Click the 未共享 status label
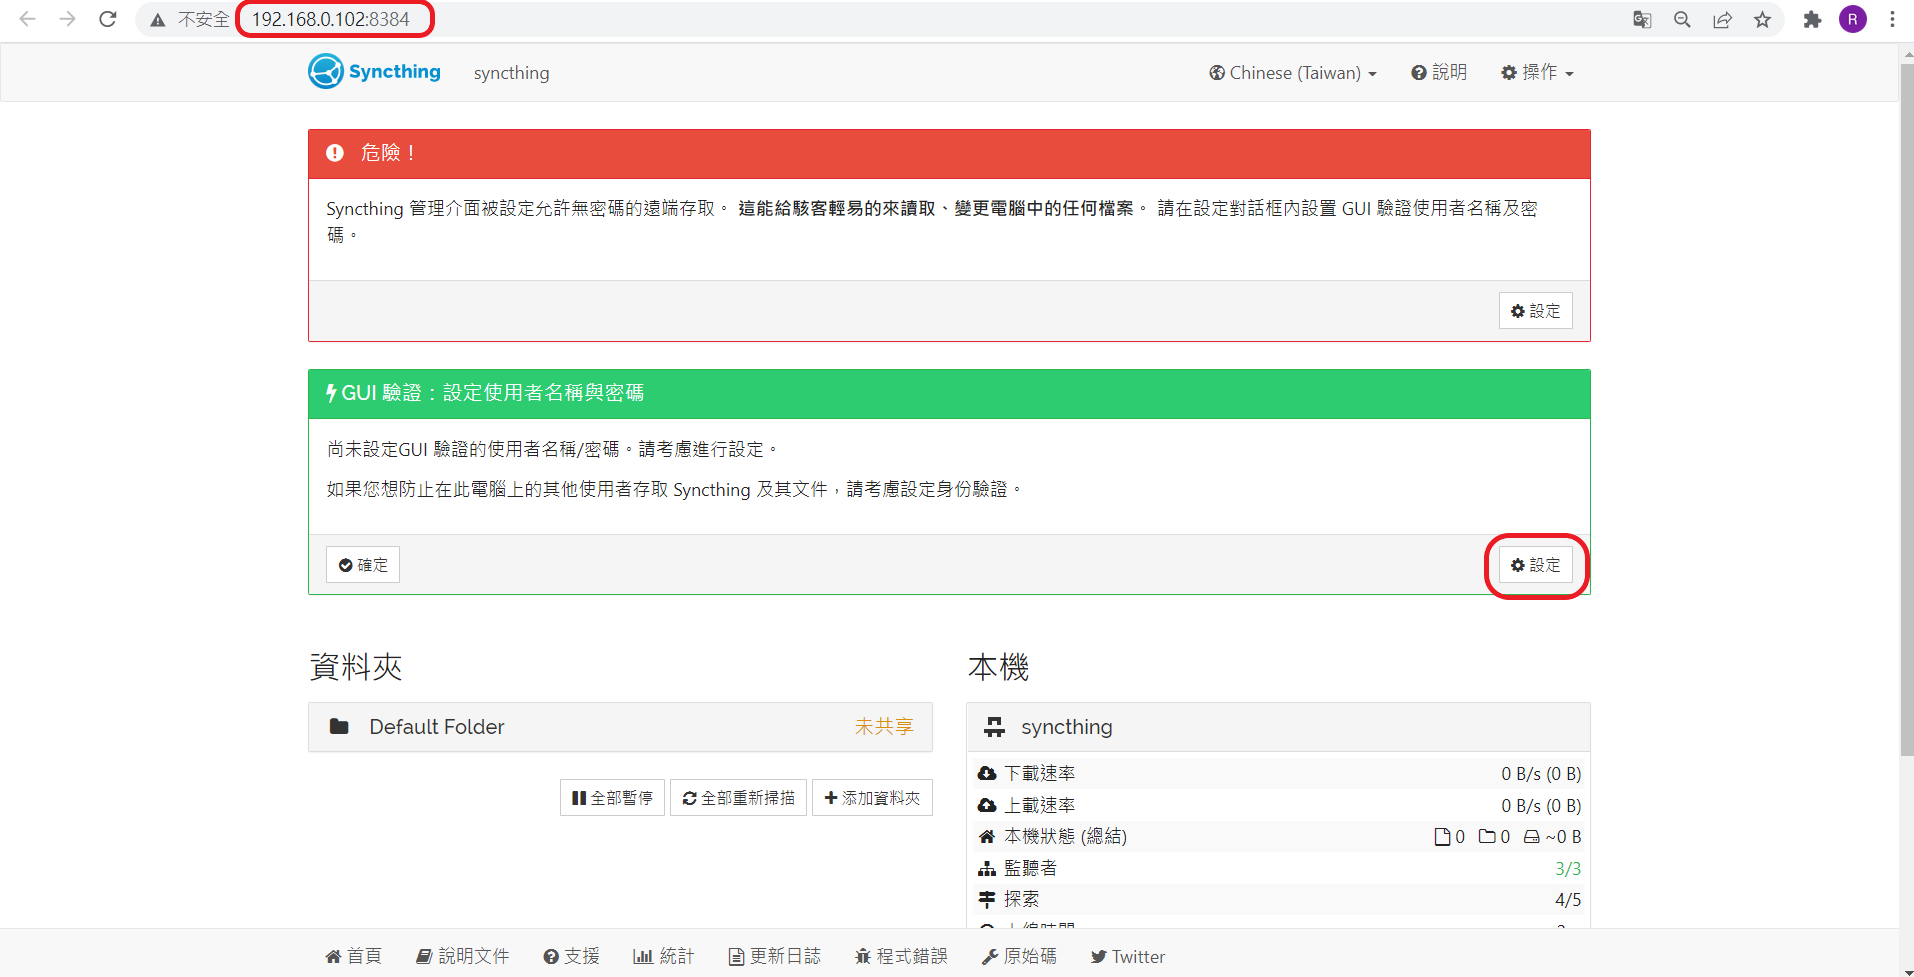This screenshot has height=977, width=1914. tap(884, 727)
